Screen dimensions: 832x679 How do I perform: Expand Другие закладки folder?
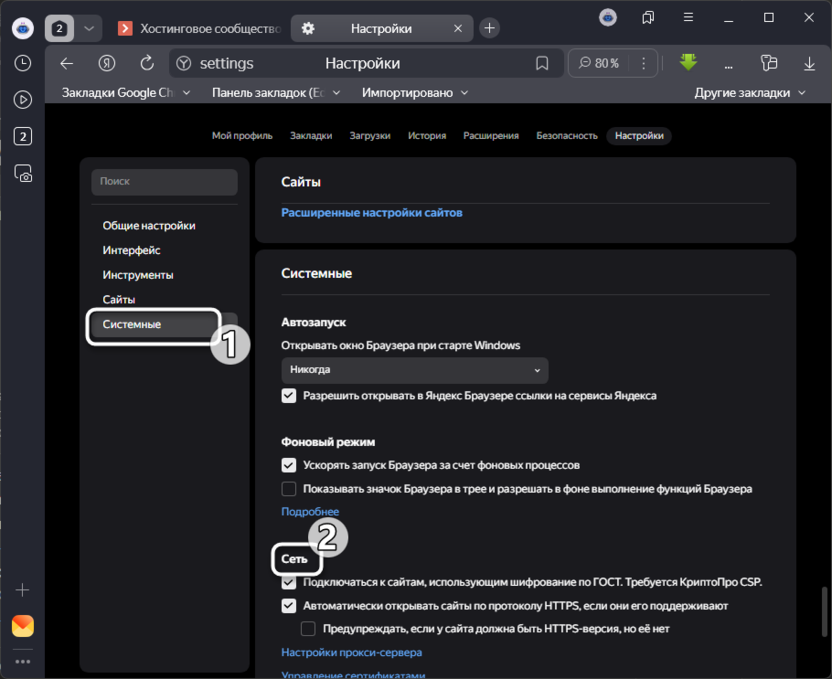(749, 93)
